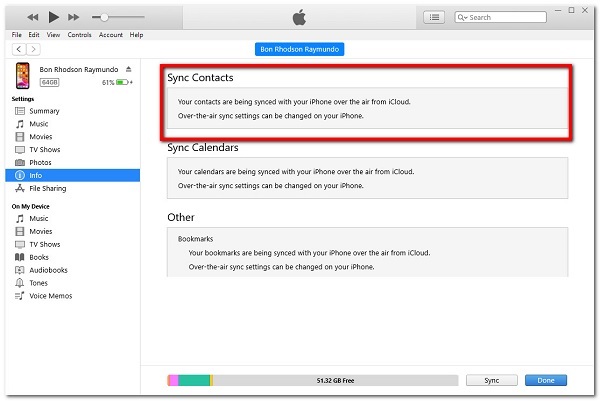Click the 51.32 GB Free storage label
Image resolution: width=600 pixels, height=401 pixels.
click(335, 381)
